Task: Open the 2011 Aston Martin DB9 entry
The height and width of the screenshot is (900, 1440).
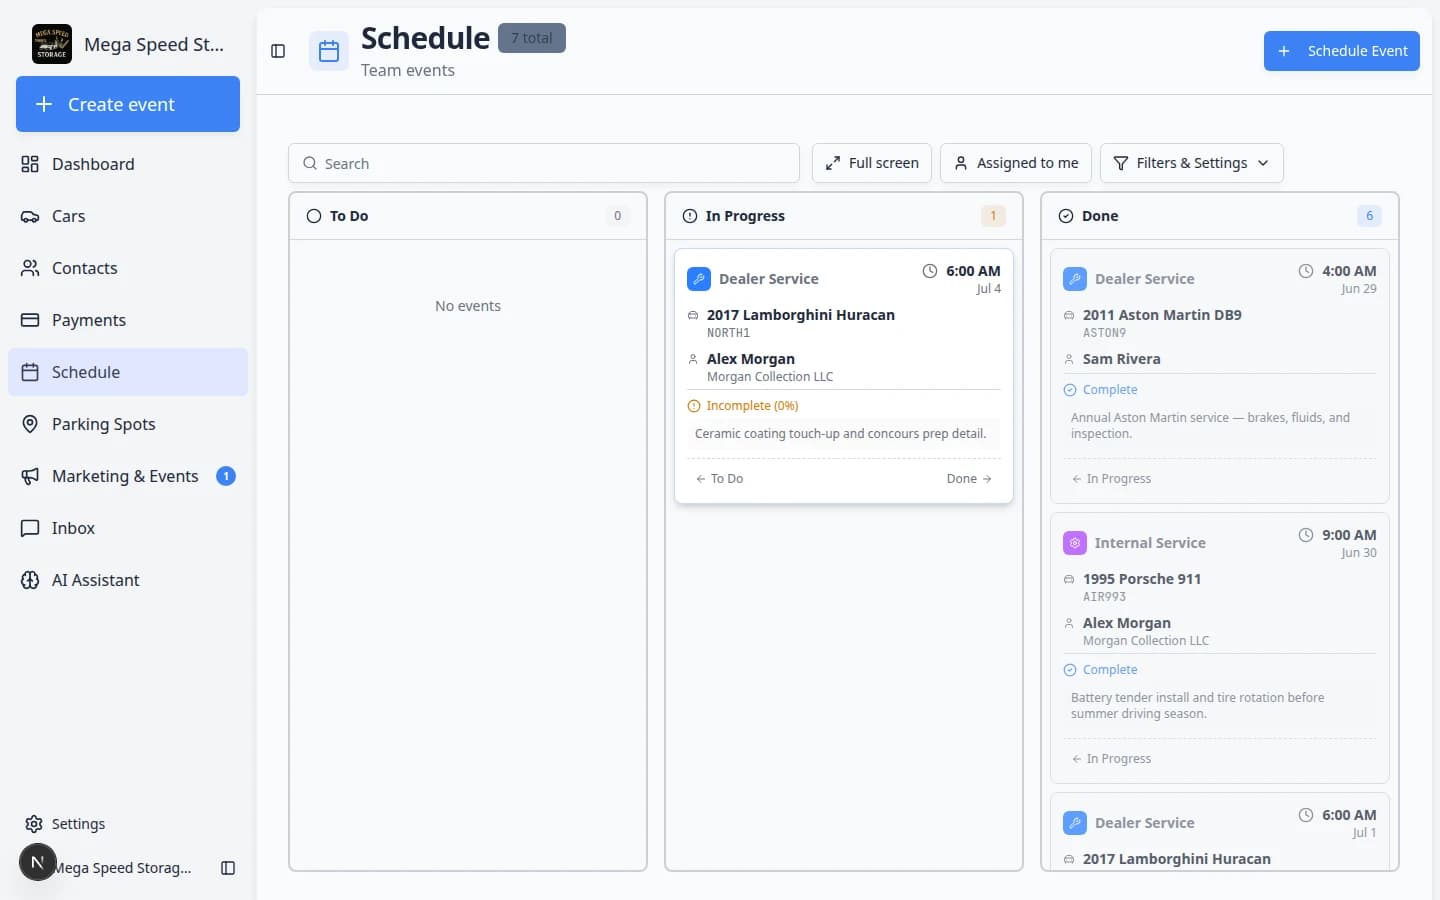Action: click(x=1161, y=315)
